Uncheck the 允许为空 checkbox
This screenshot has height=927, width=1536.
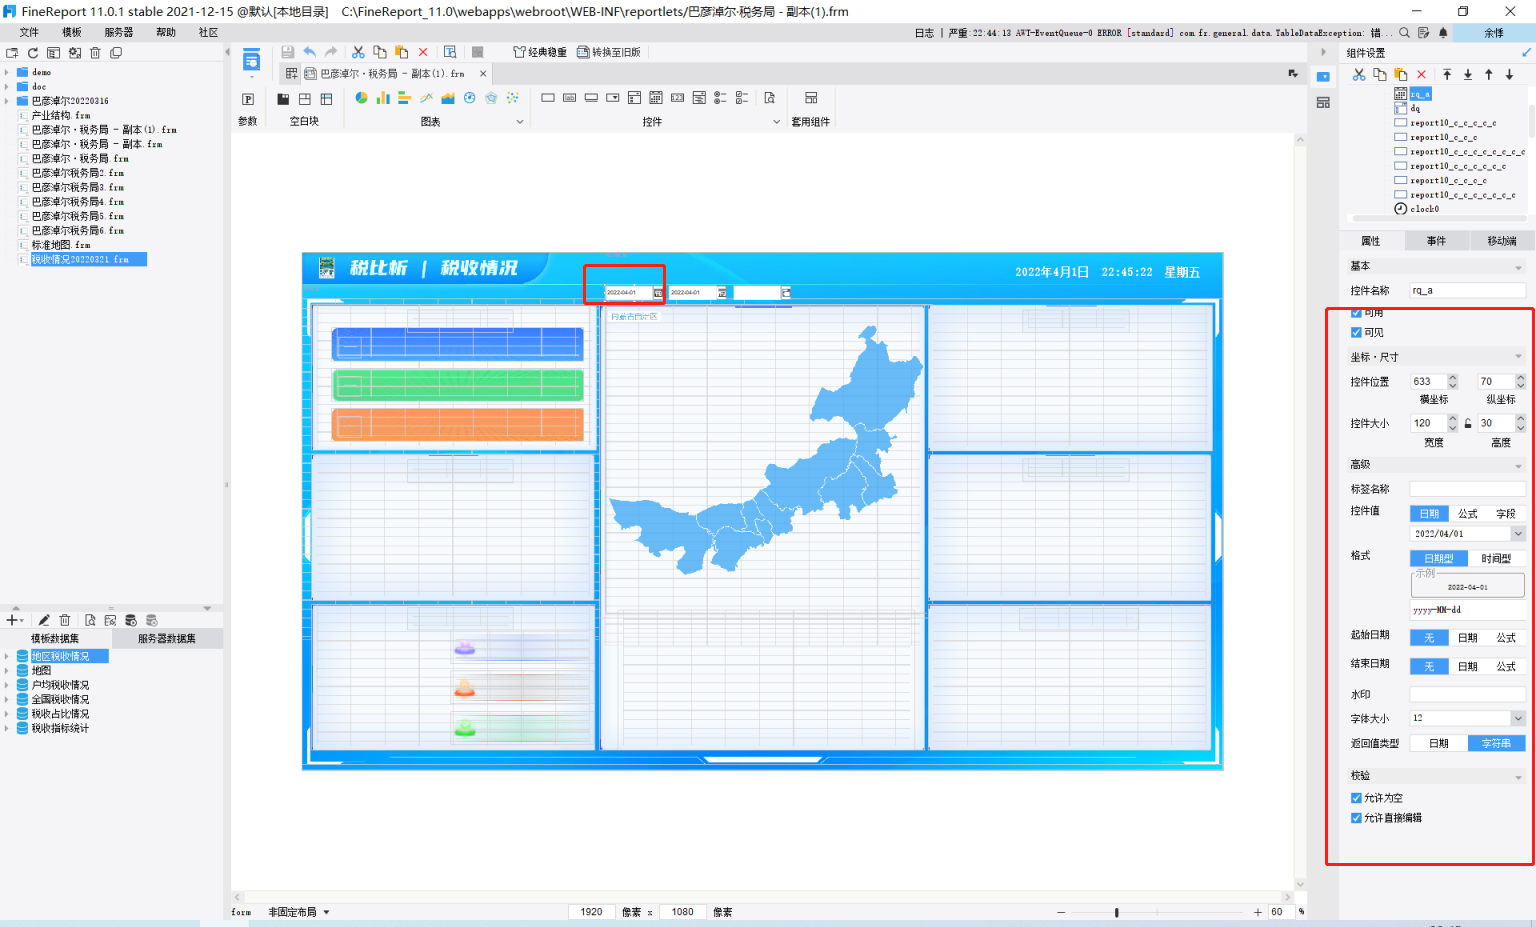[1356, 798]
